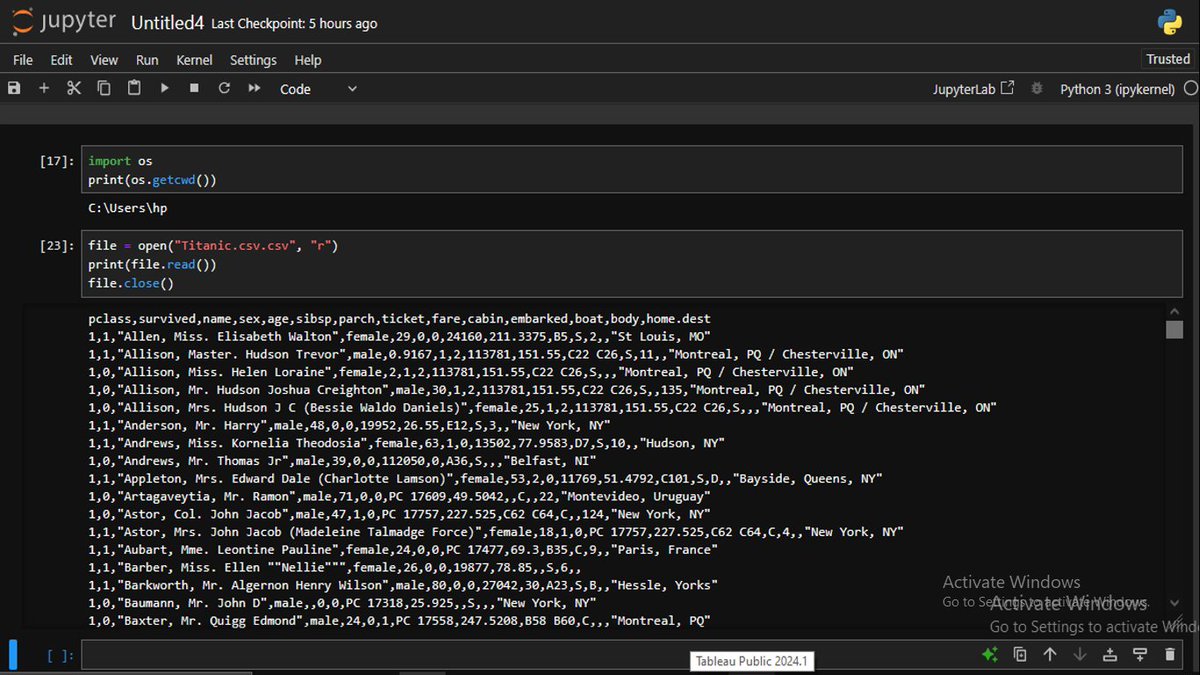Viewport: 1200px width, 675px height.
Task: Click the CSV header line starting pclass,survived
Action: (x=399, y=318)
